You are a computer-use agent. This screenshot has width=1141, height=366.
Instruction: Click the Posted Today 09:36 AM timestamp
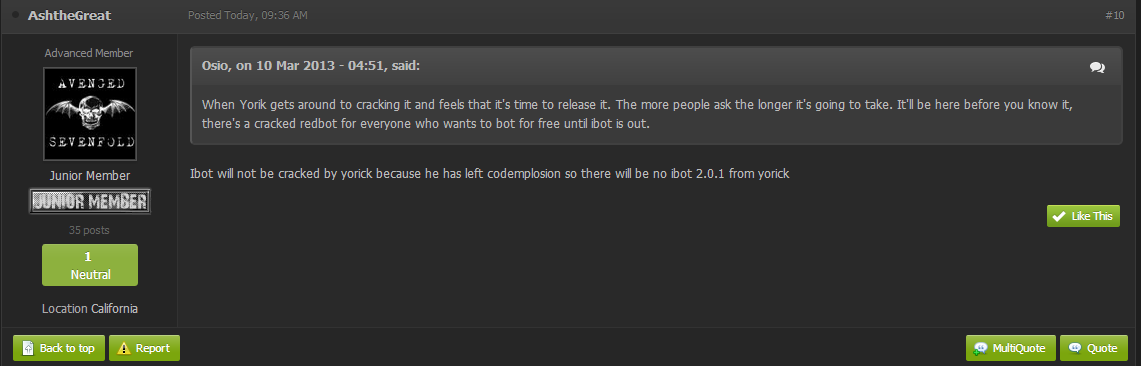[x=247, y=15]
